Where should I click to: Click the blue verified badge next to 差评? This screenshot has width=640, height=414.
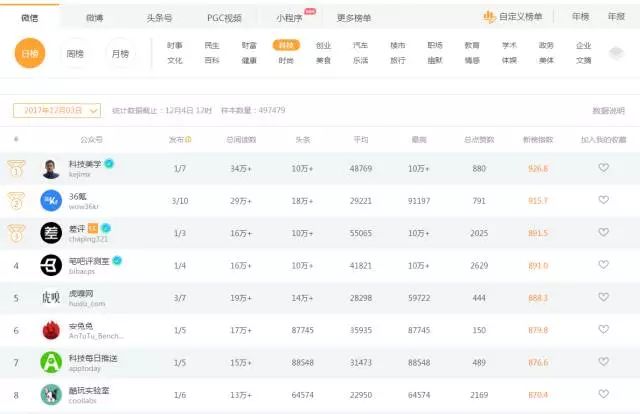[x=106, y=228]
